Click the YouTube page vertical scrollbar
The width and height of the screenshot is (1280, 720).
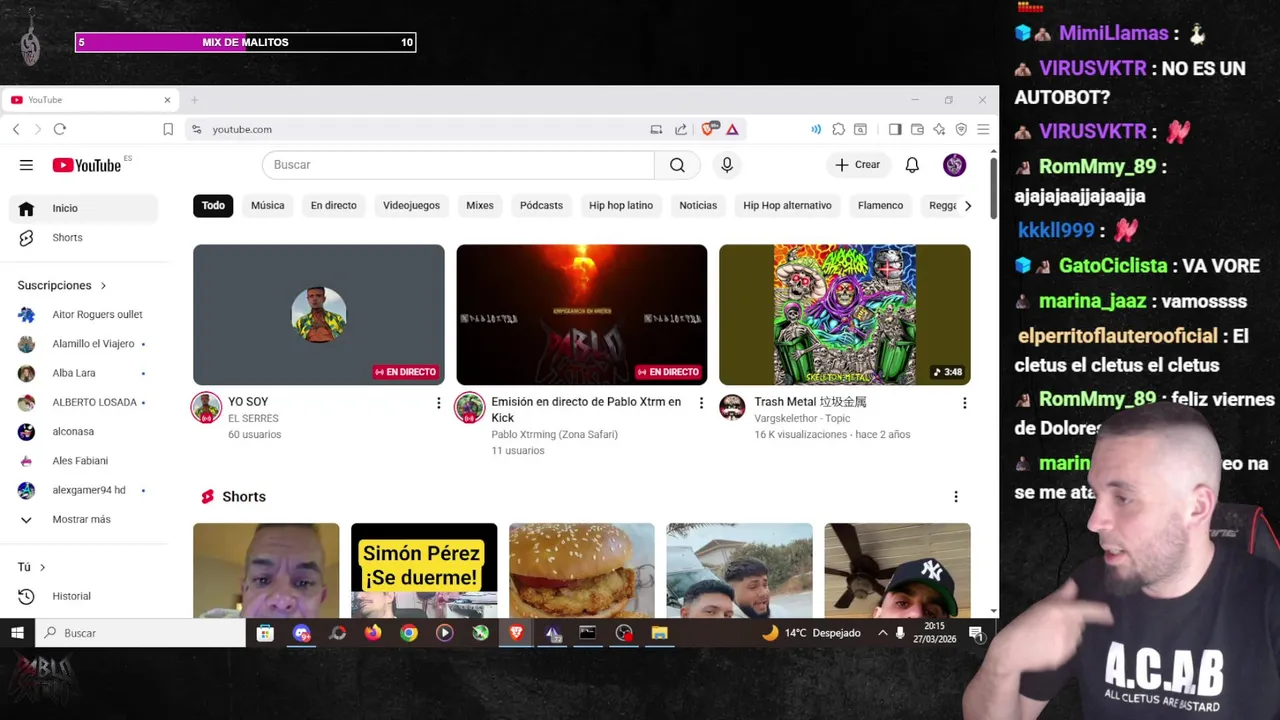pyautogui.click(x=993, y=188)
